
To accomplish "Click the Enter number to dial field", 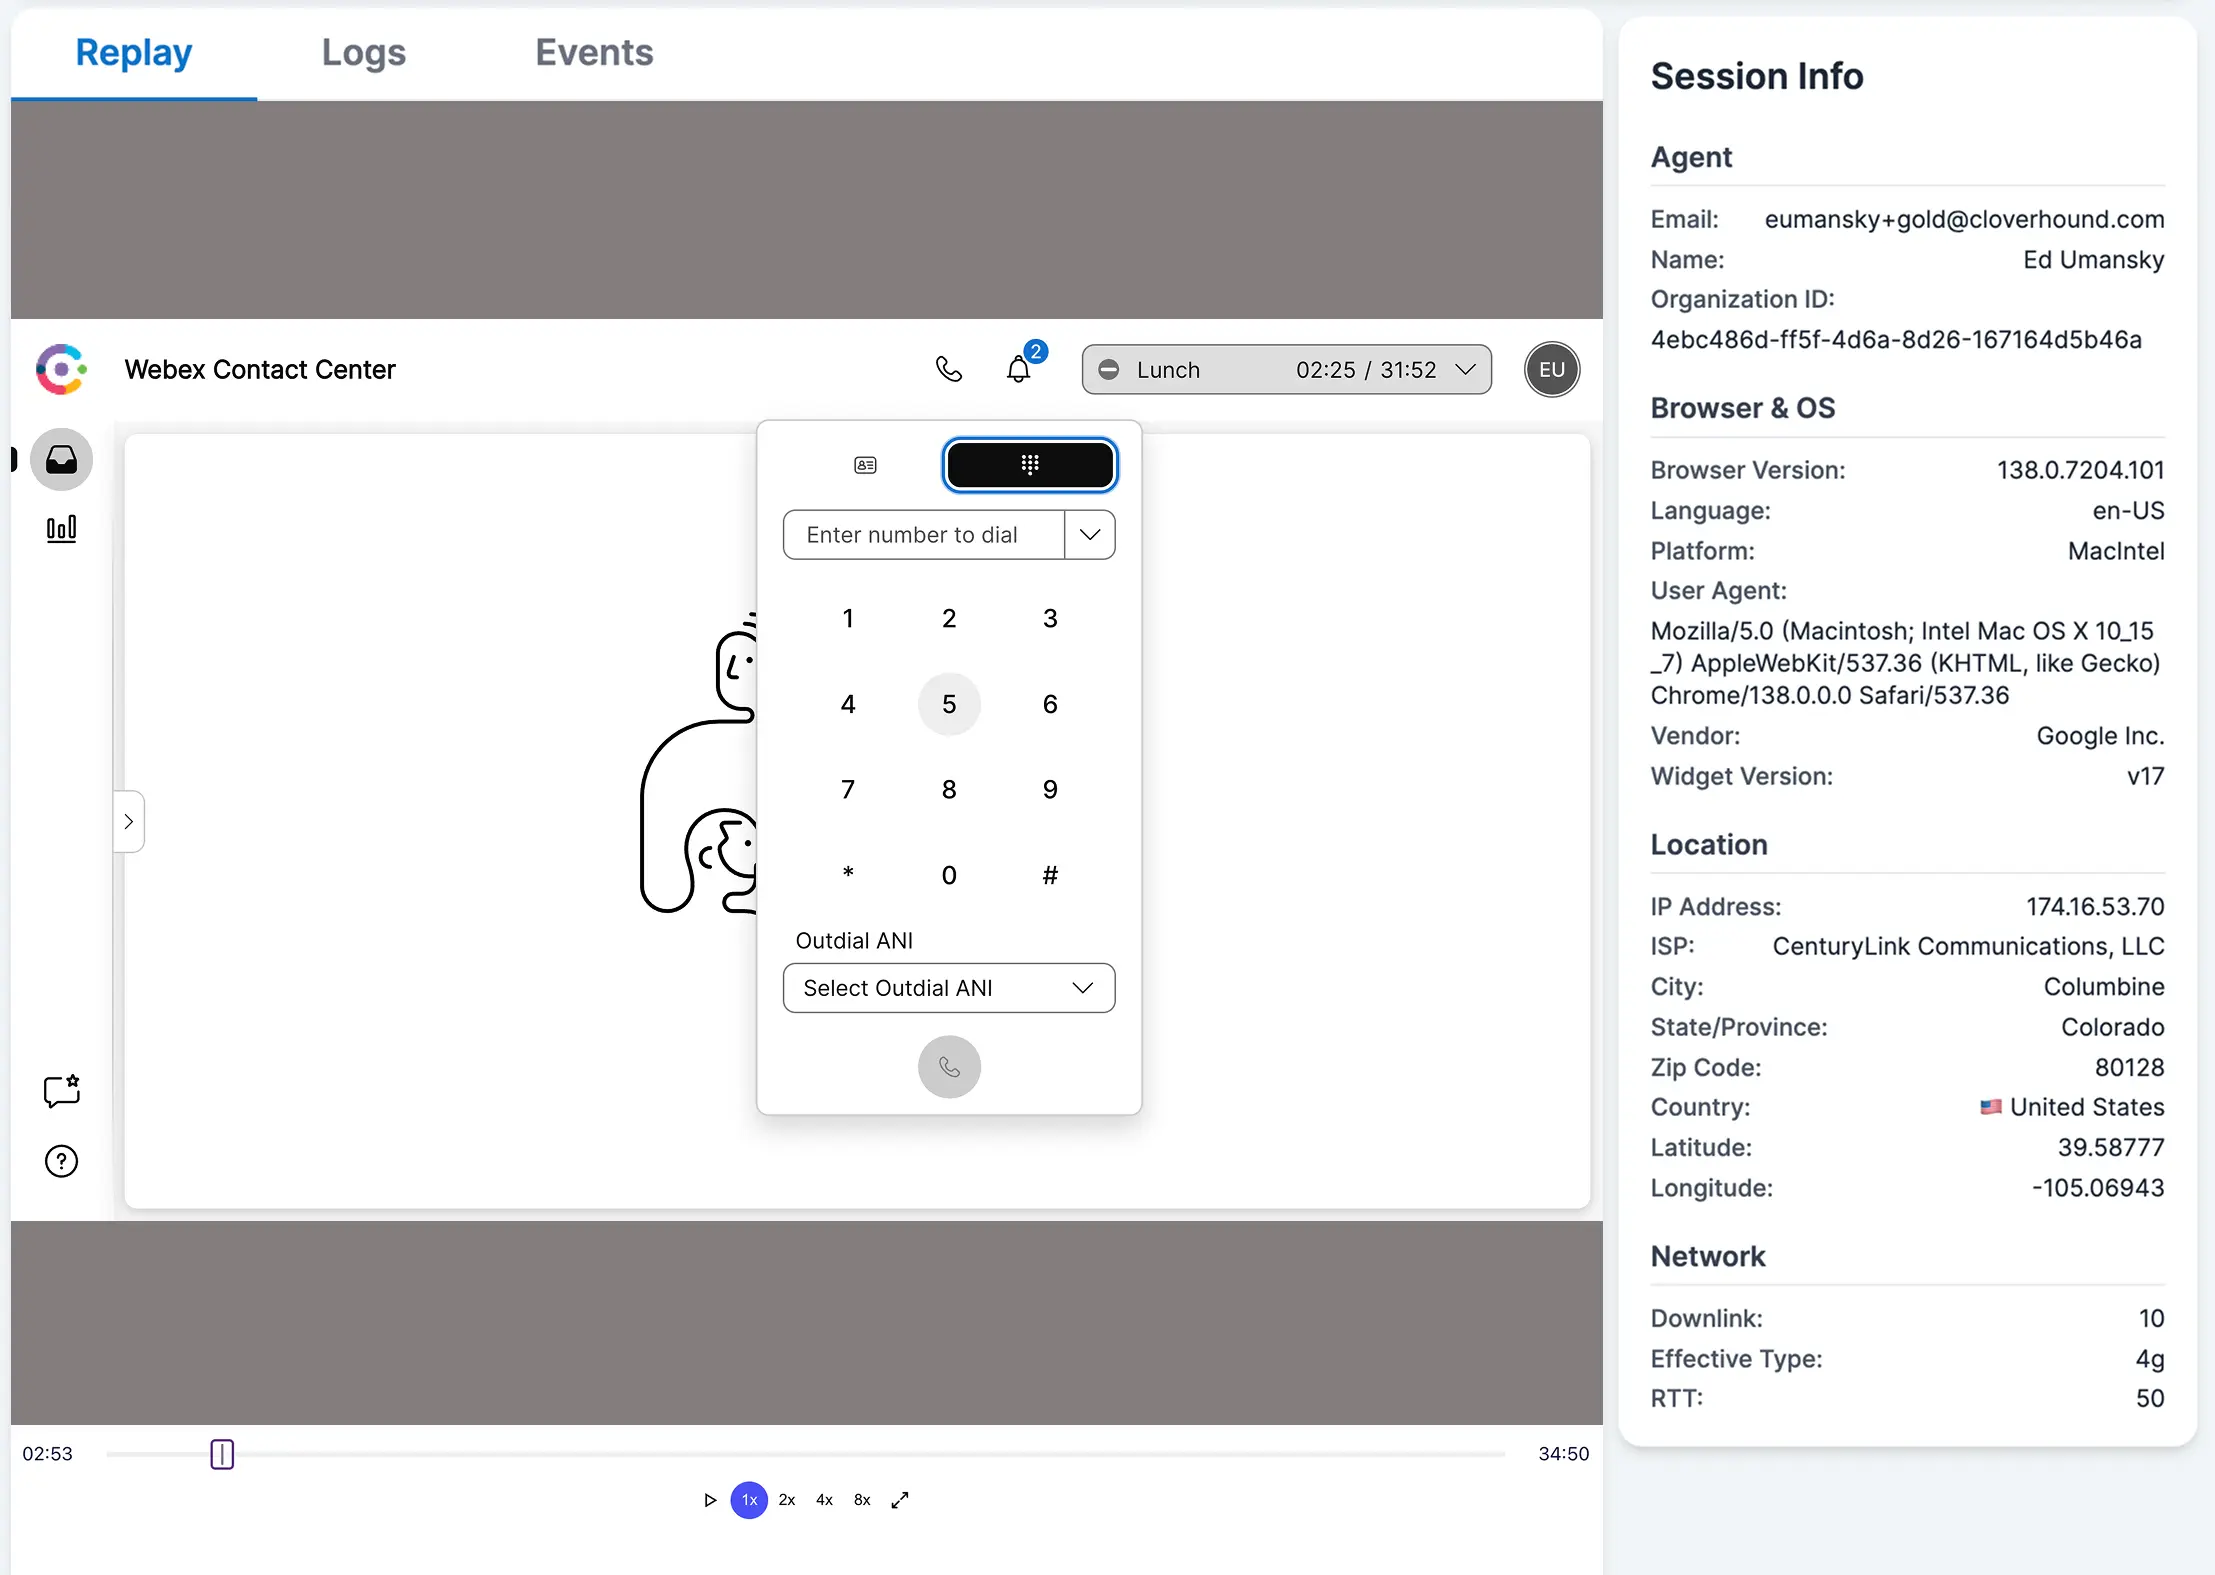I will 923,535.
